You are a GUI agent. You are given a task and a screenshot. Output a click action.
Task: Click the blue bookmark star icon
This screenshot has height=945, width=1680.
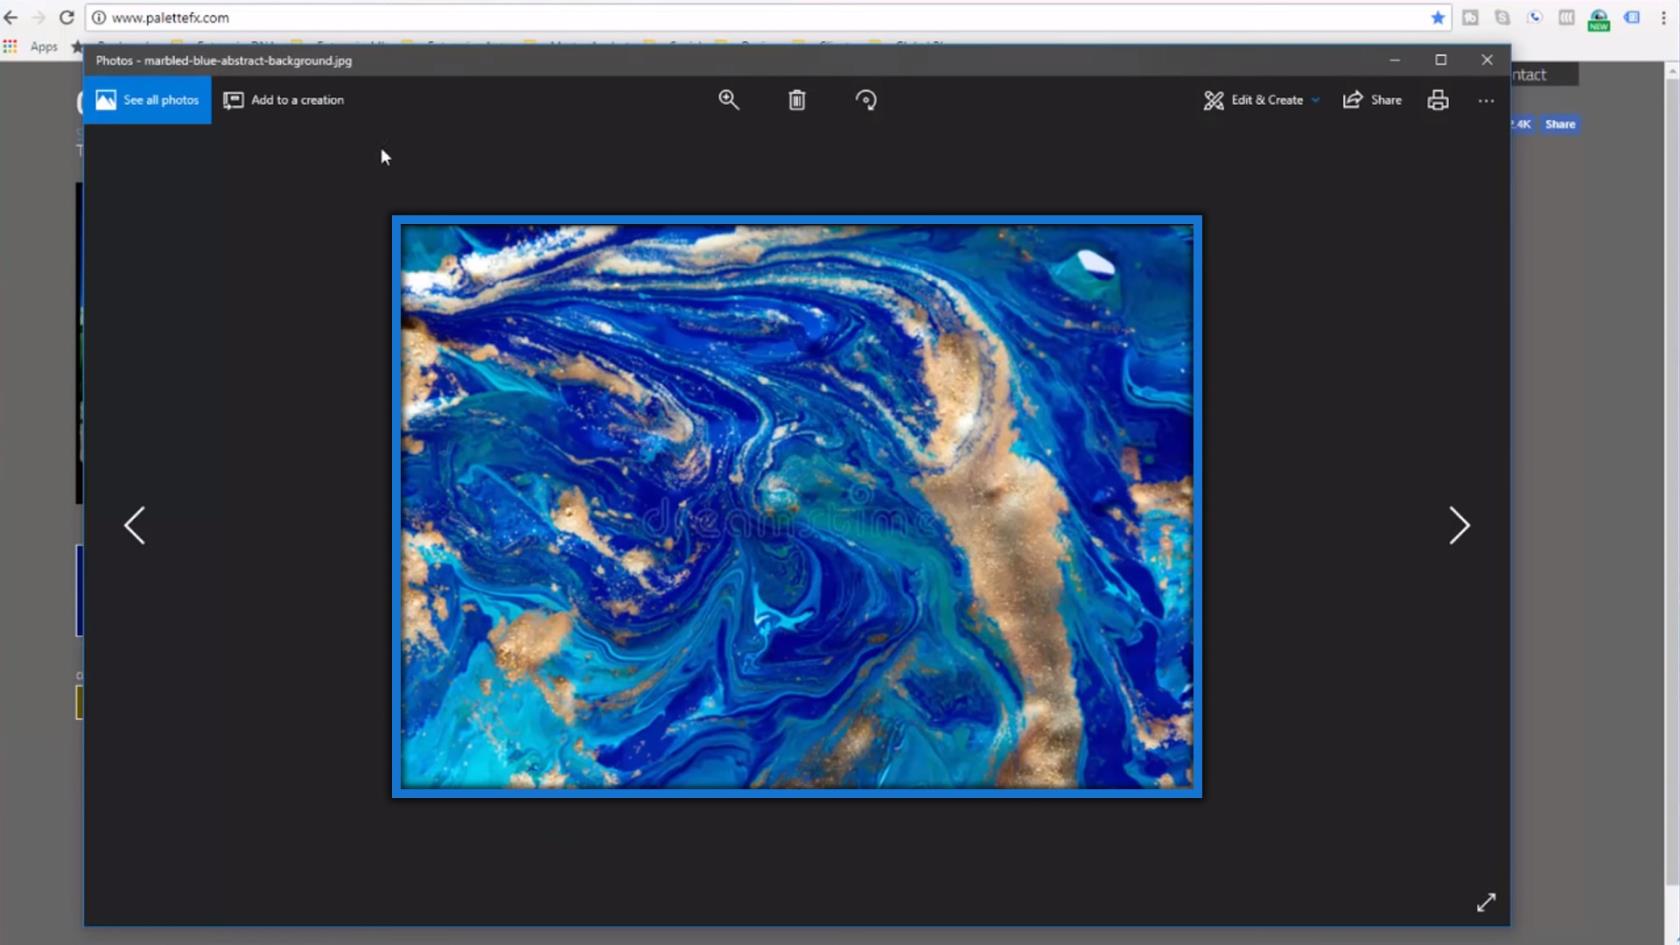[1438, 17]
